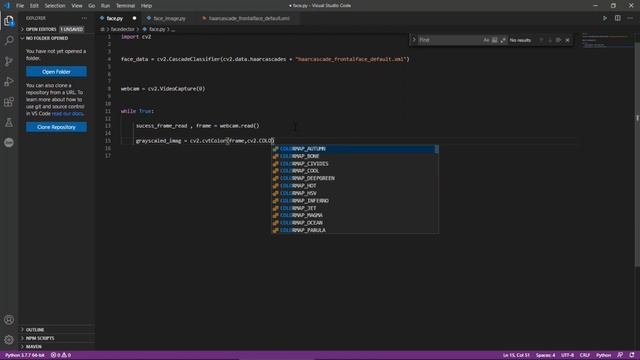Click the round icon below the flask
The height and width of the screenshot is (360, 640).
coord(9,142)
